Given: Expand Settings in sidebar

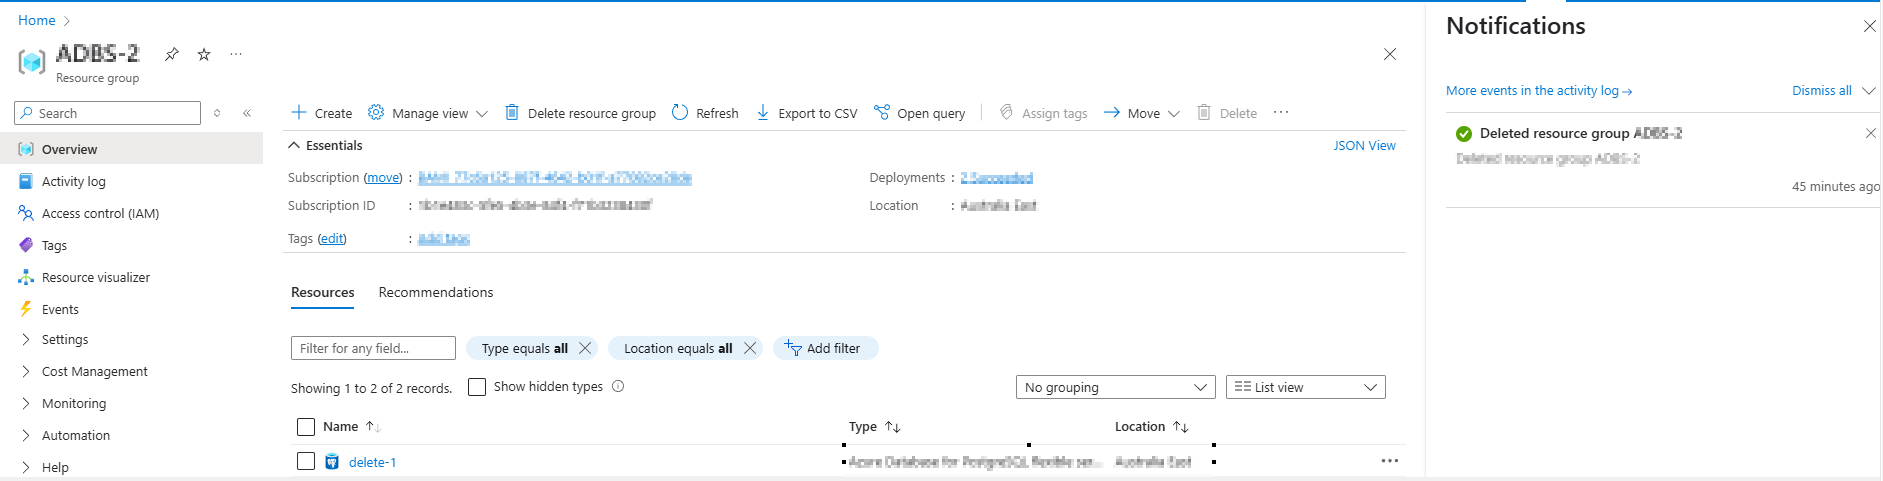Looking at the screenshot, I should click(26, 340).
